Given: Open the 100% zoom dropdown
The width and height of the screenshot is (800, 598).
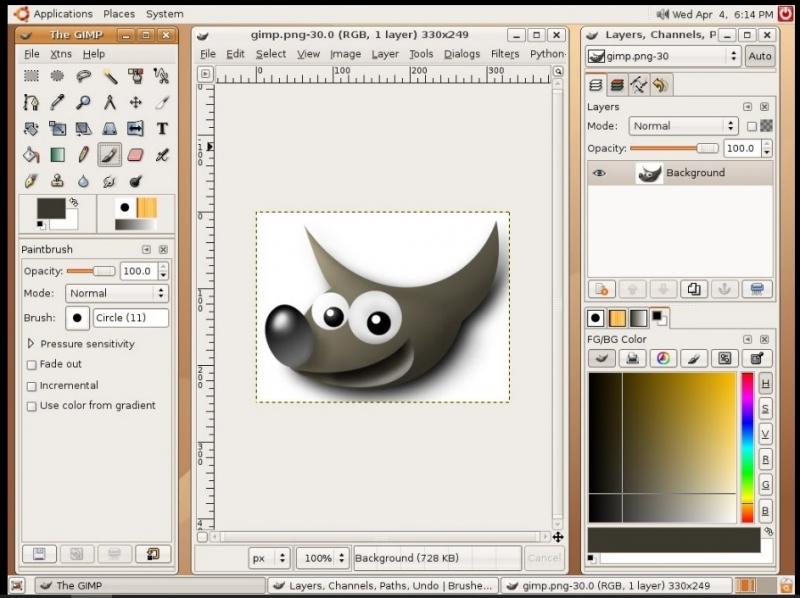Looking at the screenshot, I should point(324,558).
